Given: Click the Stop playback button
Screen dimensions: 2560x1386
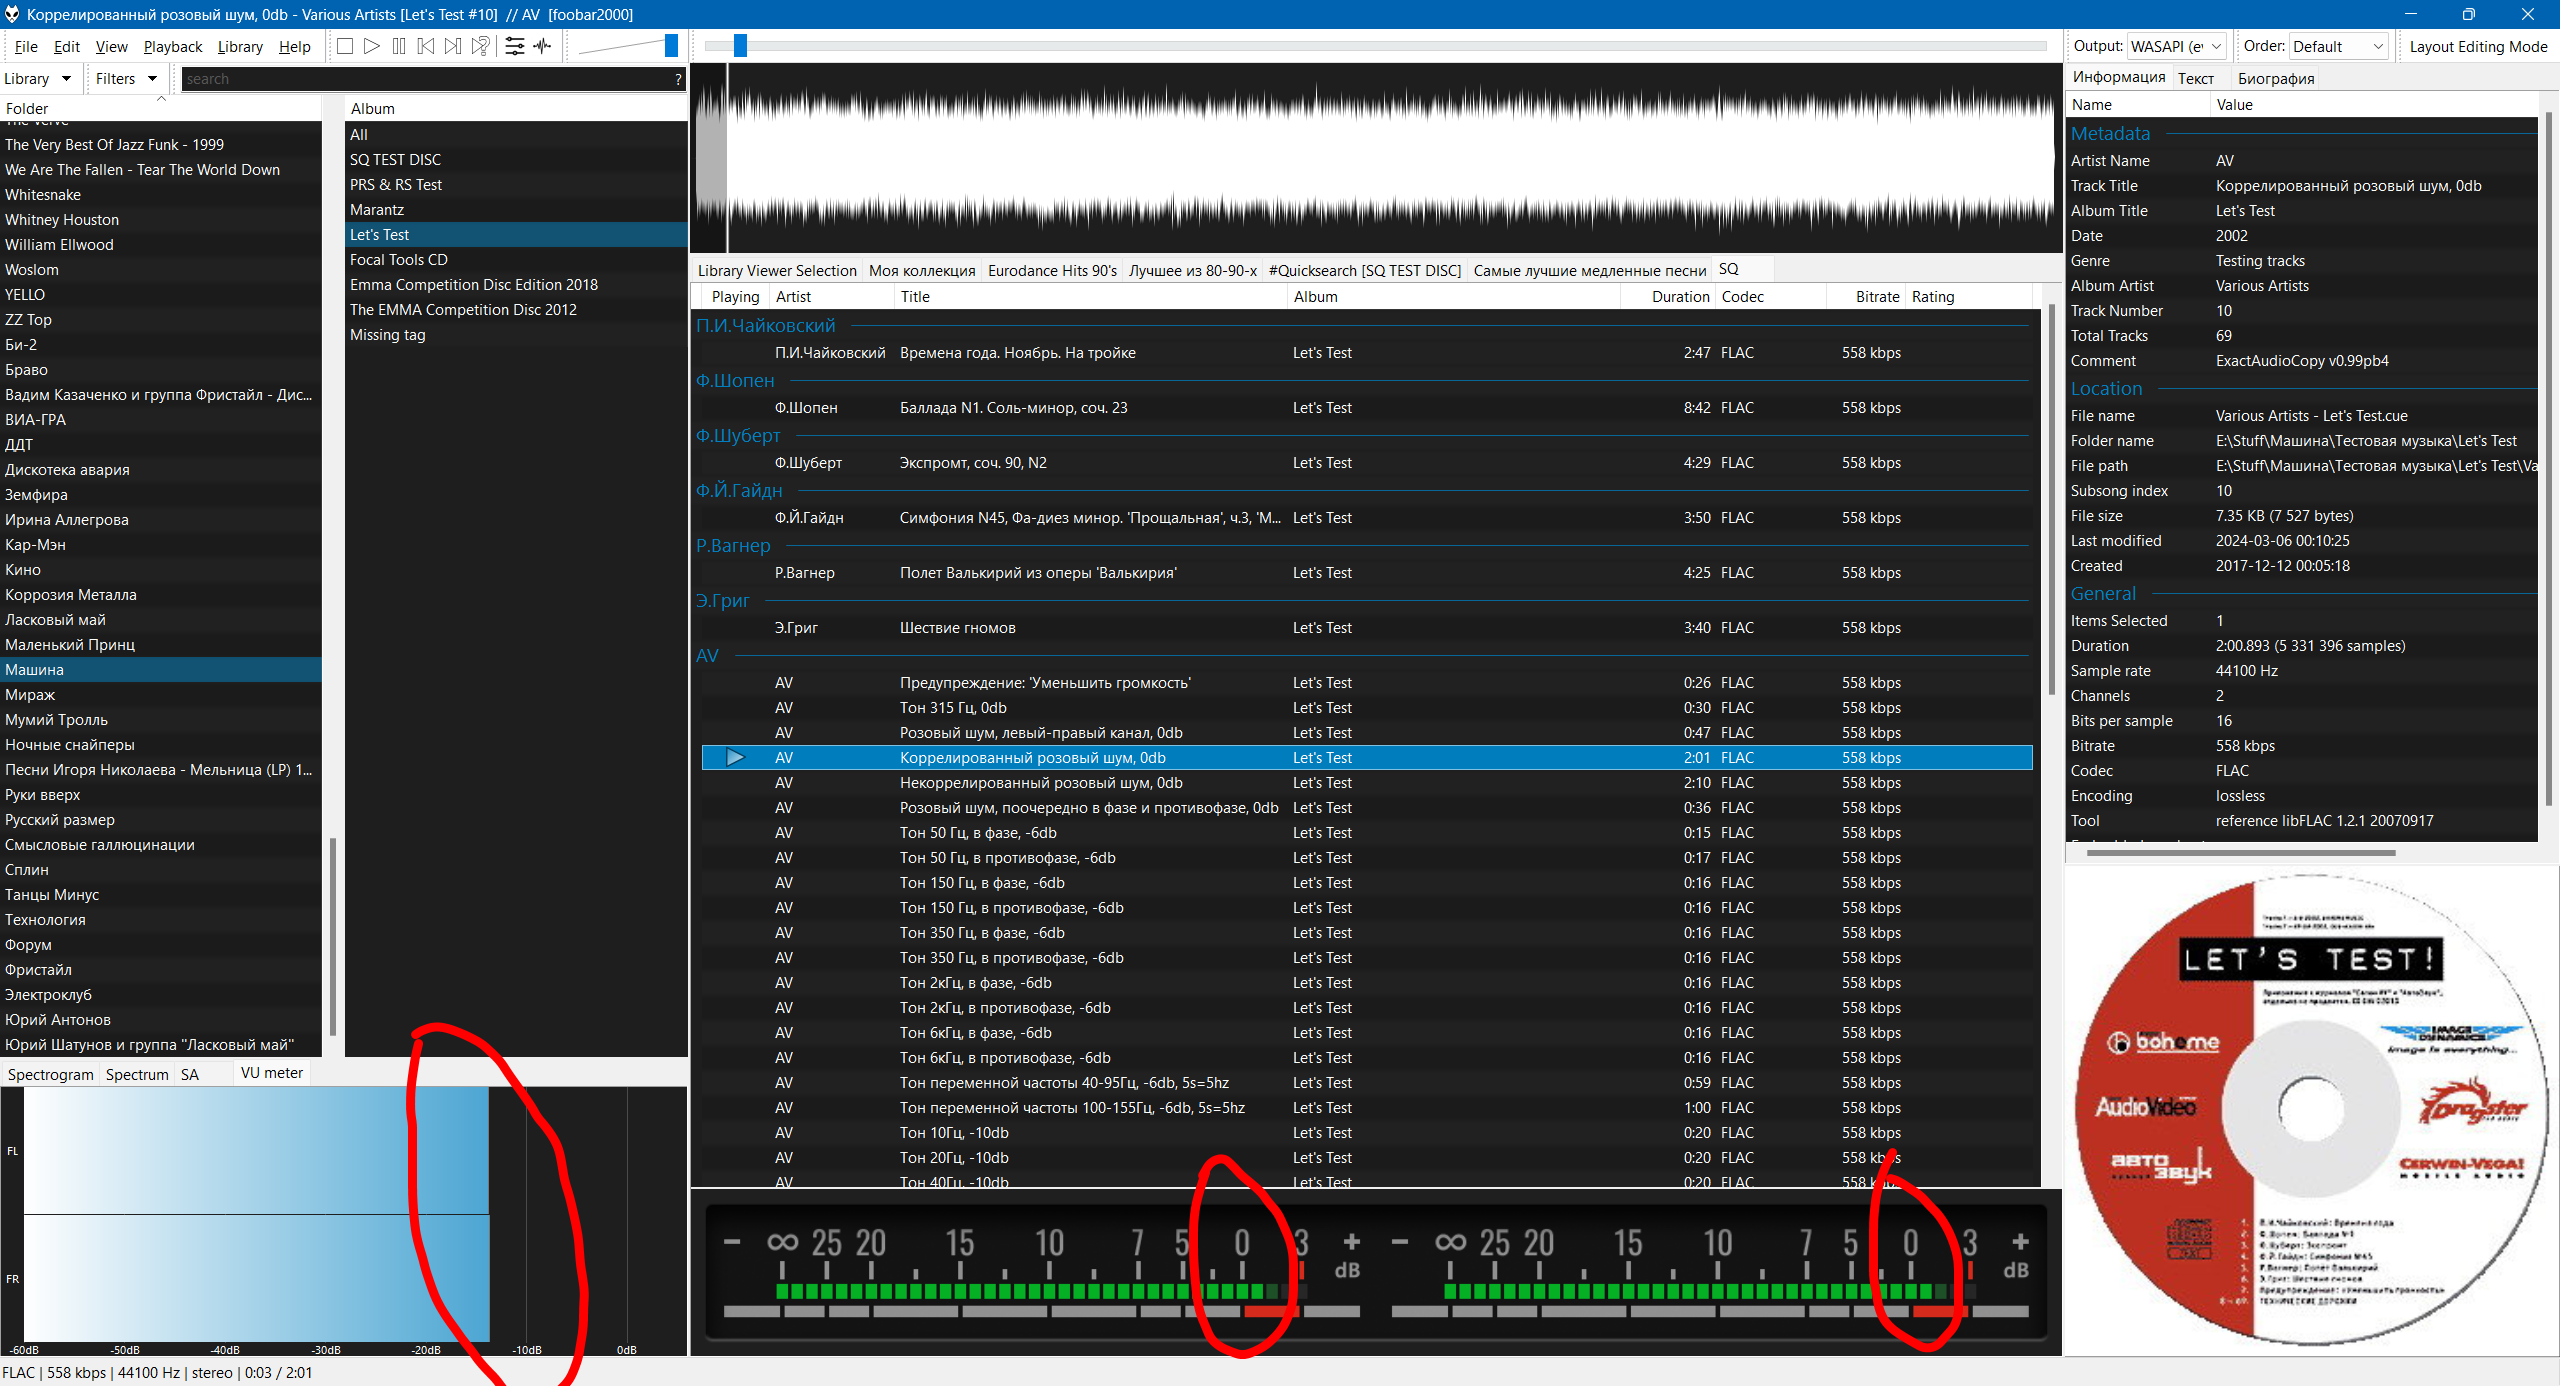Looking at the screenshot, I should (x=345, y=46).
